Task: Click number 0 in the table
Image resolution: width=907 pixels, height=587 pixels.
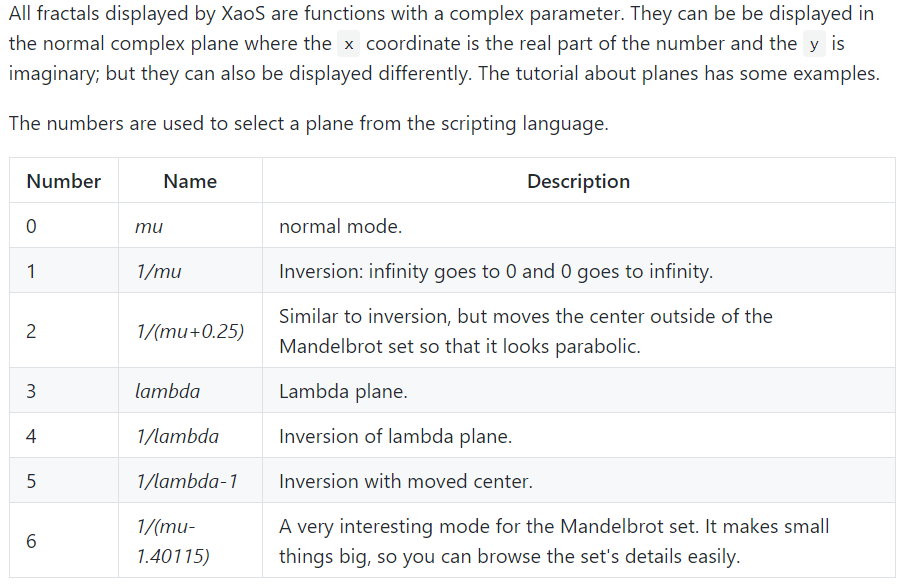Action: click(31, 226)
